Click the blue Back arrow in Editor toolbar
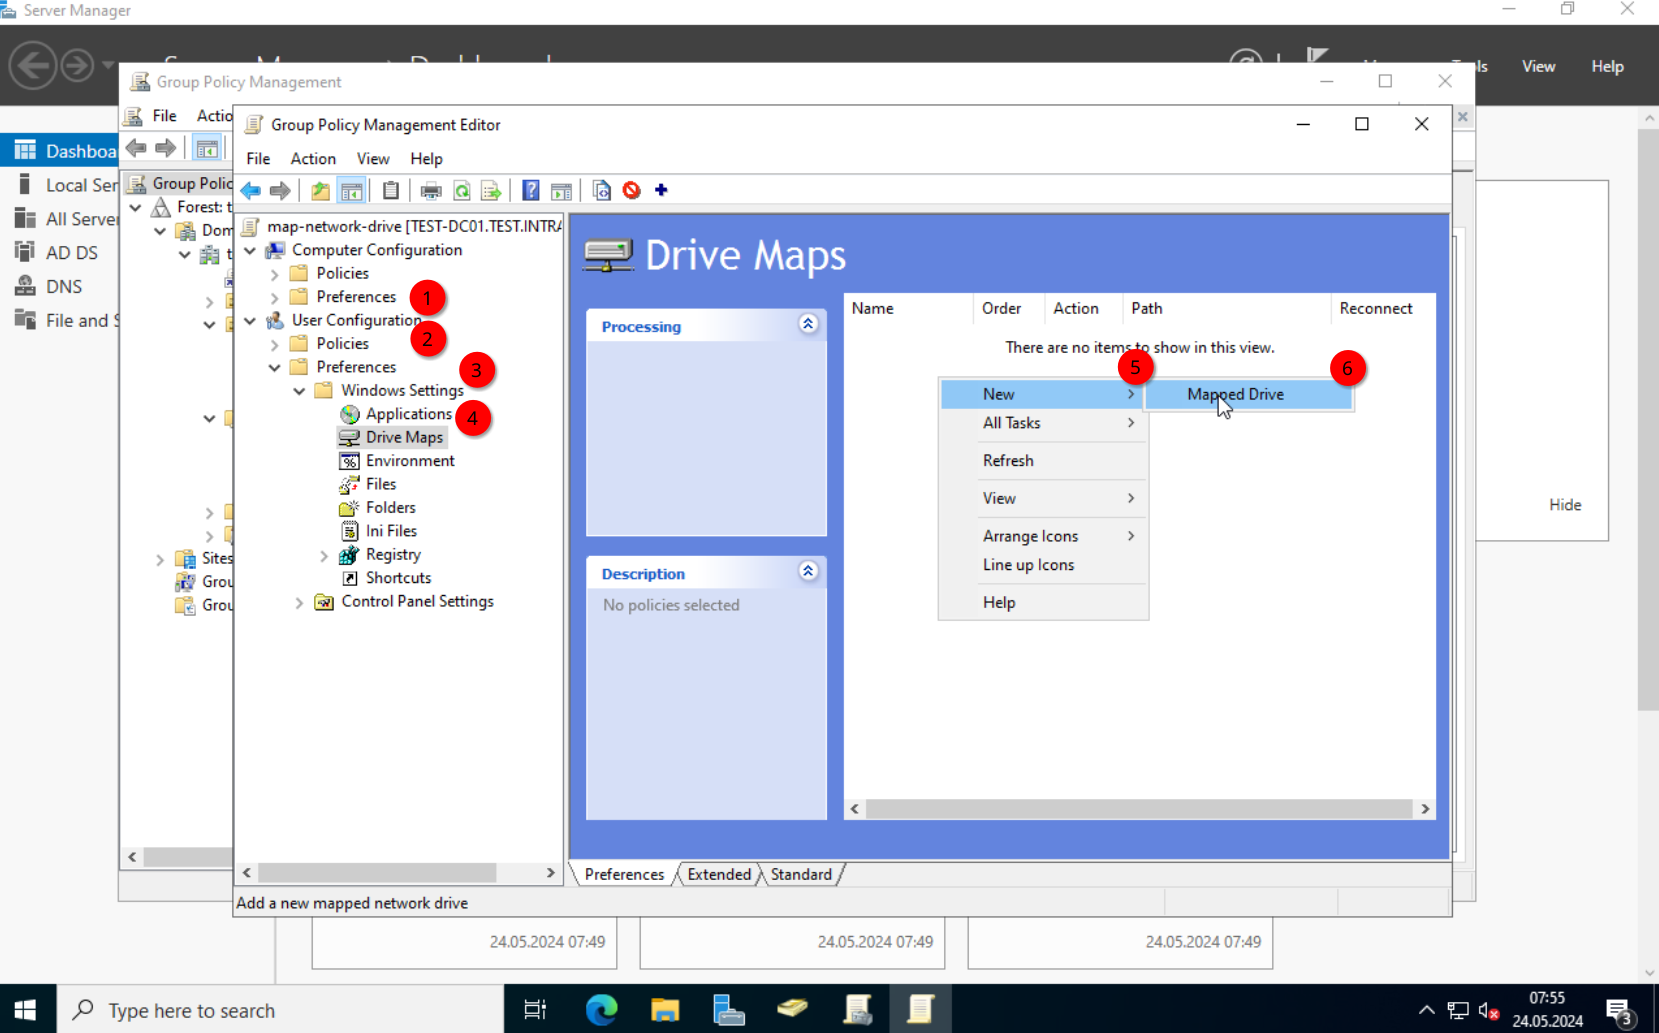The image size is (1659, 1033). (251, 190)
